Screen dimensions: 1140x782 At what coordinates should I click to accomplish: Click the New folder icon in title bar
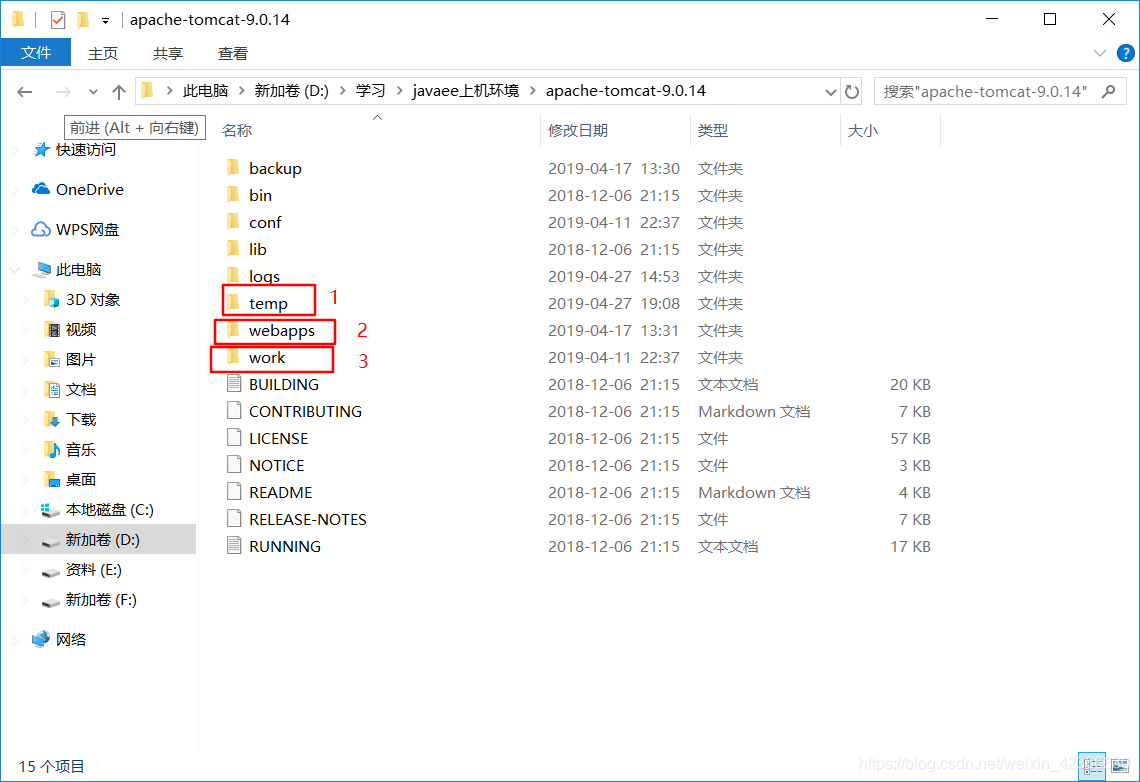(83, 20)
